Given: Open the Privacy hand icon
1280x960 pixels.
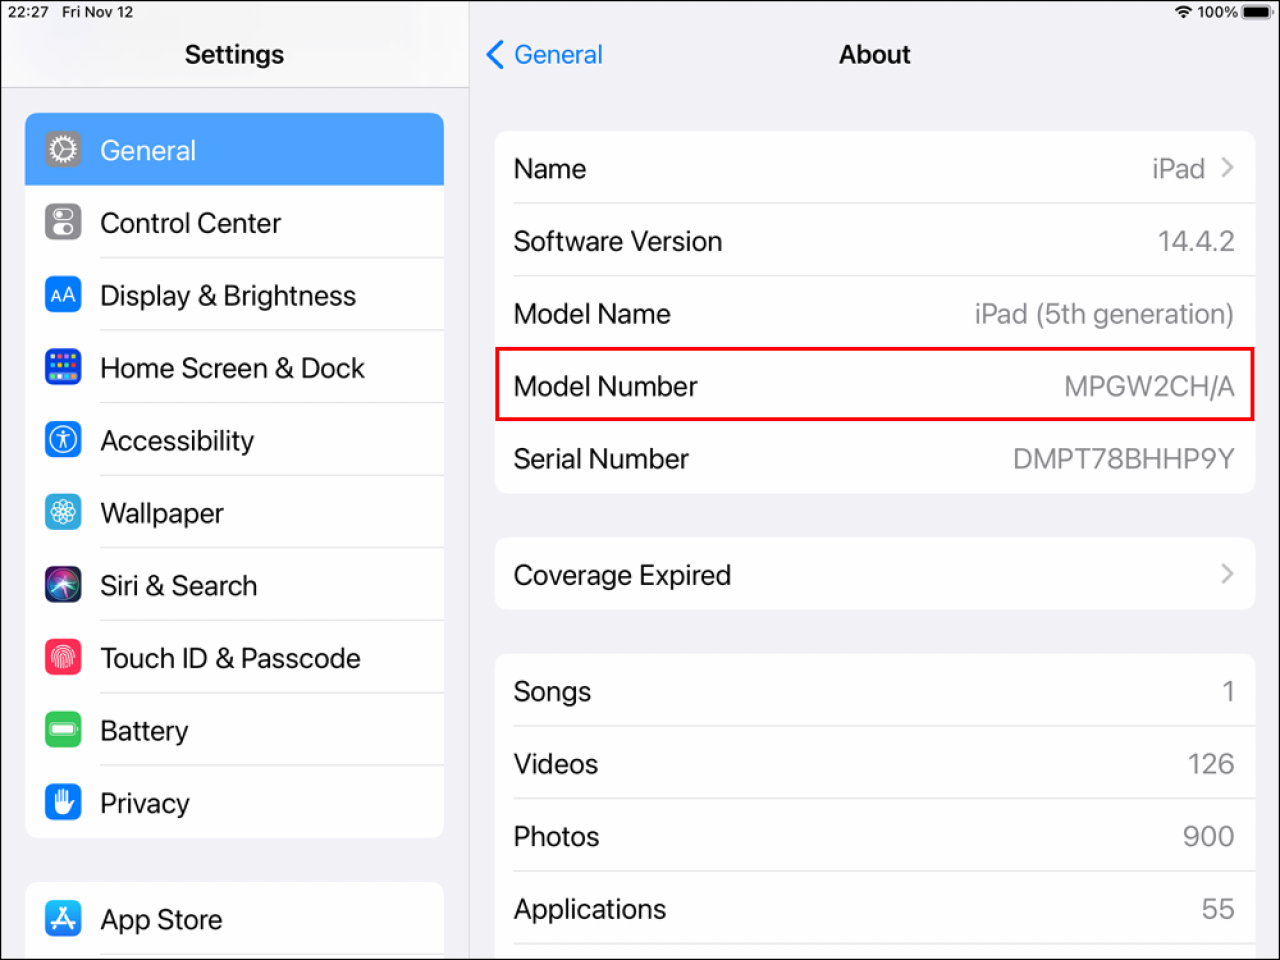Looking at the screenshot, I should 63,802.
